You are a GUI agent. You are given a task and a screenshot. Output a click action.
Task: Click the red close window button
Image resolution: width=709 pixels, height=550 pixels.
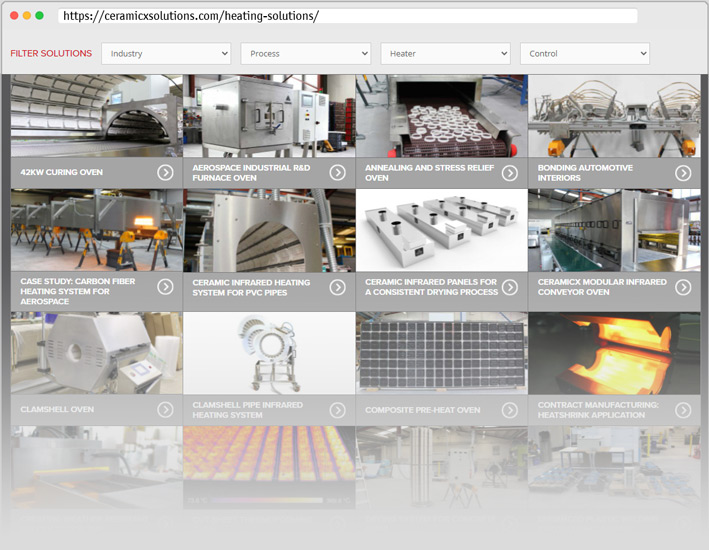pos(14,15)
